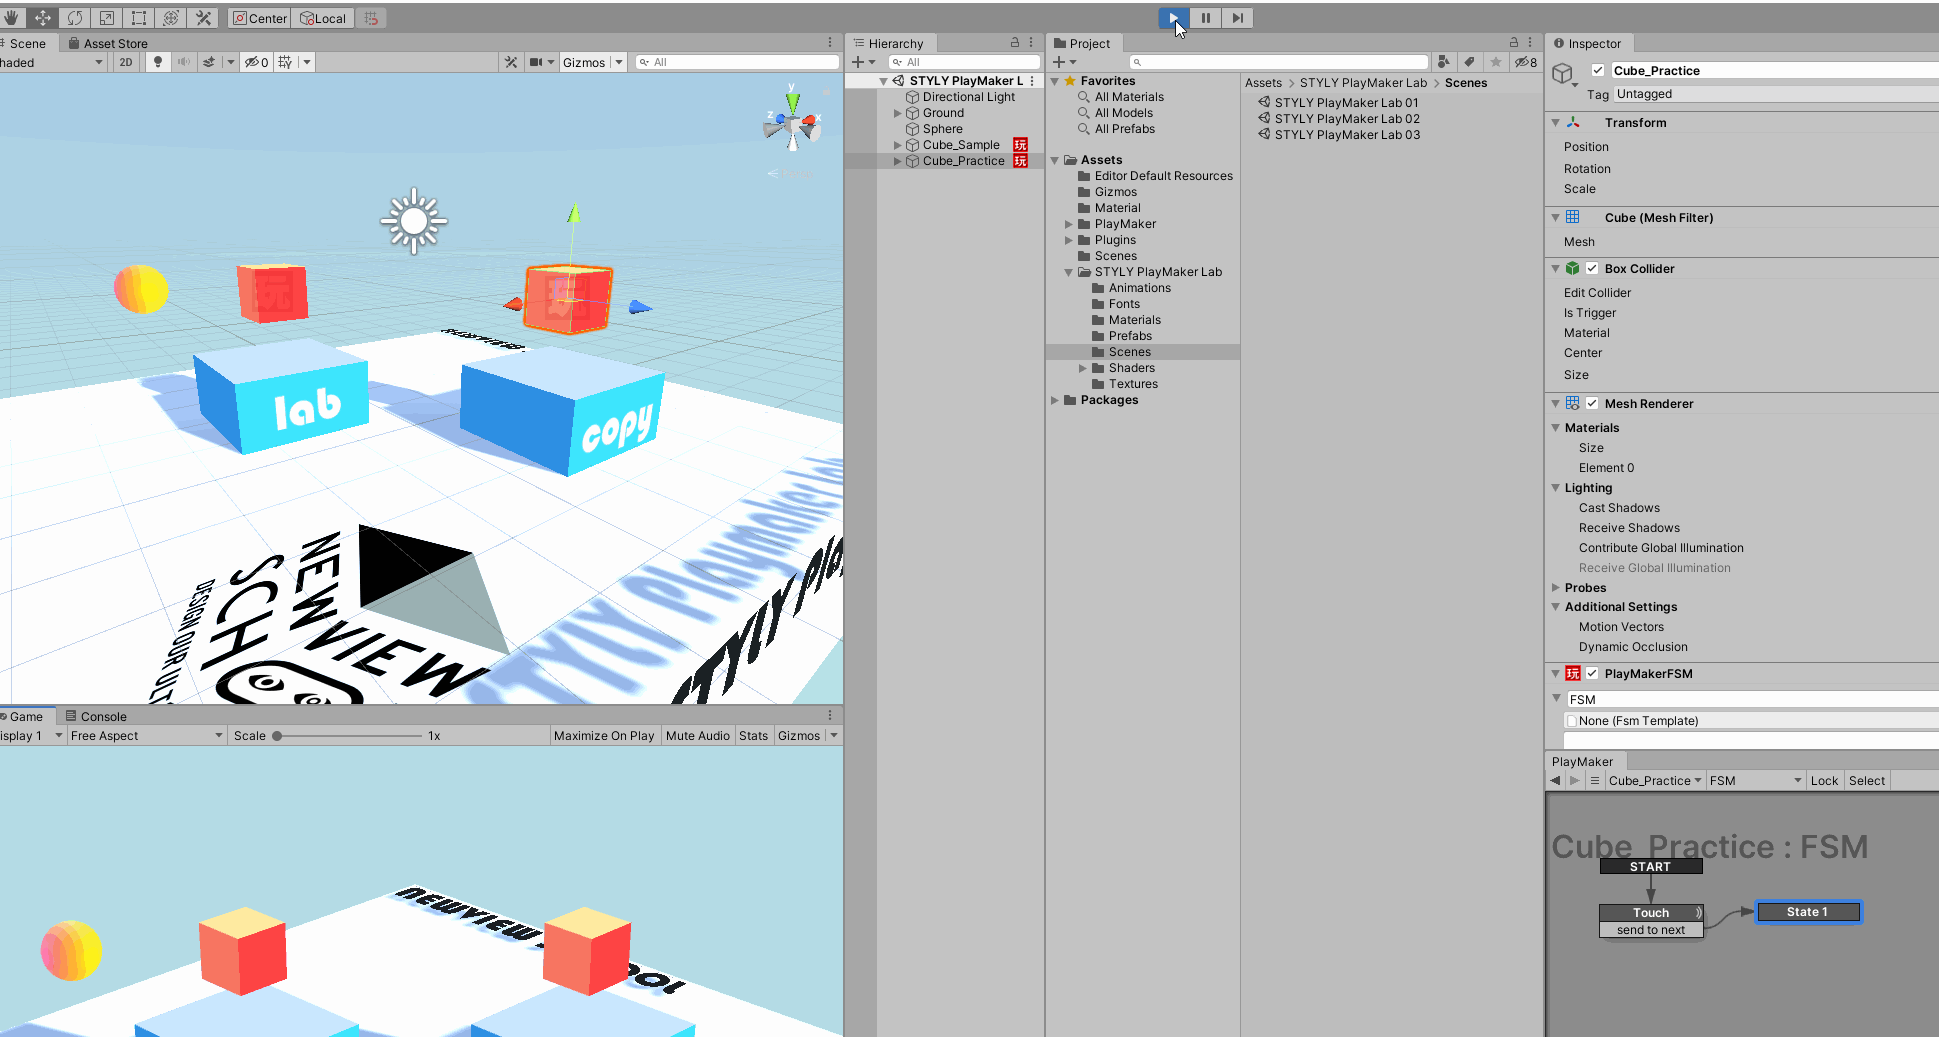Click the Hierarchy create plus button
Screen dimensions: 1939x1037
tap(862, 62)
